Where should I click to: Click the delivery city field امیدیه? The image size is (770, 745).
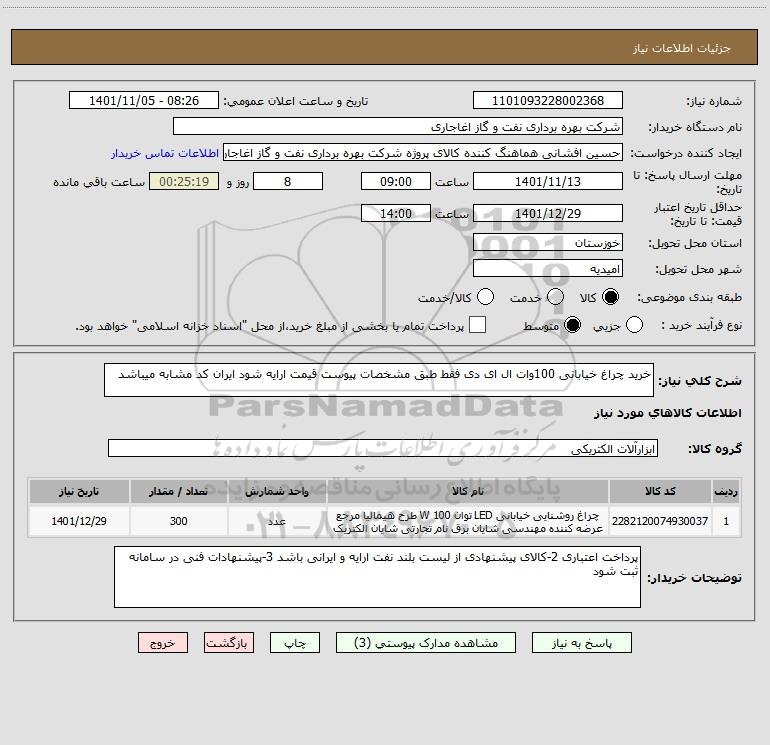click(548, 269)
